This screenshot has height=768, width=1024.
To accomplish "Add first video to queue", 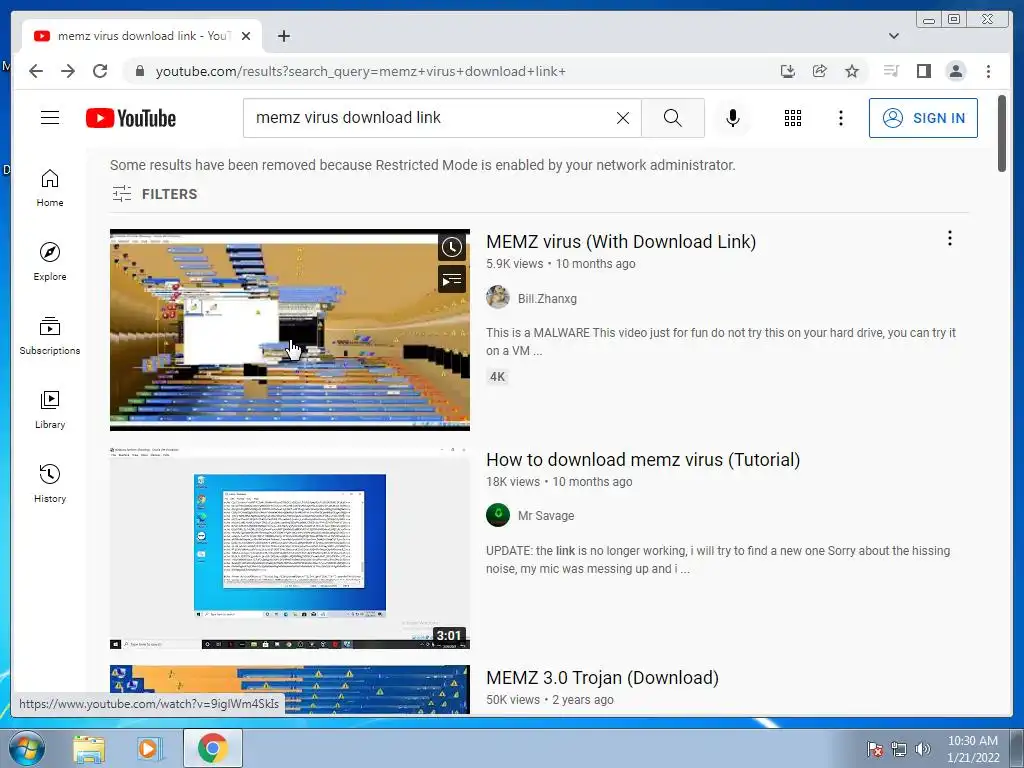I will coord(451,280).
